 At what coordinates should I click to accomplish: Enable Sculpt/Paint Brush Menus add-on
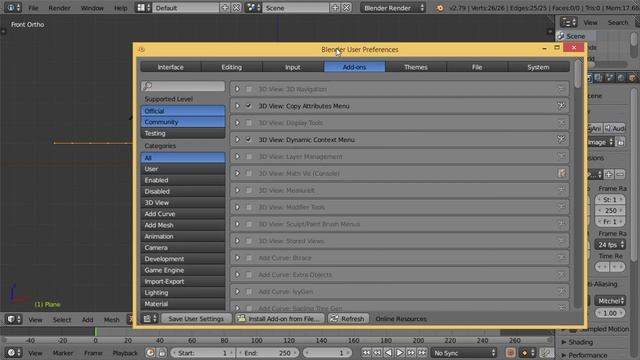(249, 224)
